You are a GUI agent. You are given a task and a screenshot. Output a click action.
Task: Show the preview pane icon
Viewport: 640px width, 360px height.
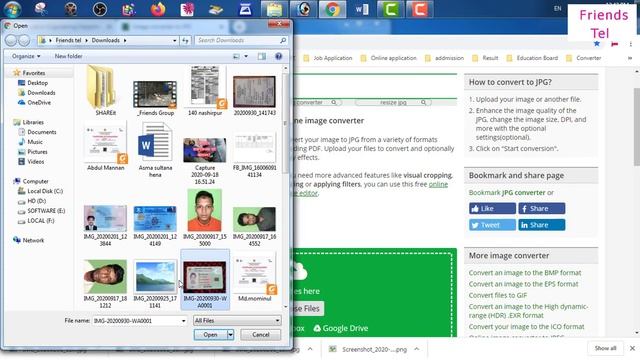262,56
